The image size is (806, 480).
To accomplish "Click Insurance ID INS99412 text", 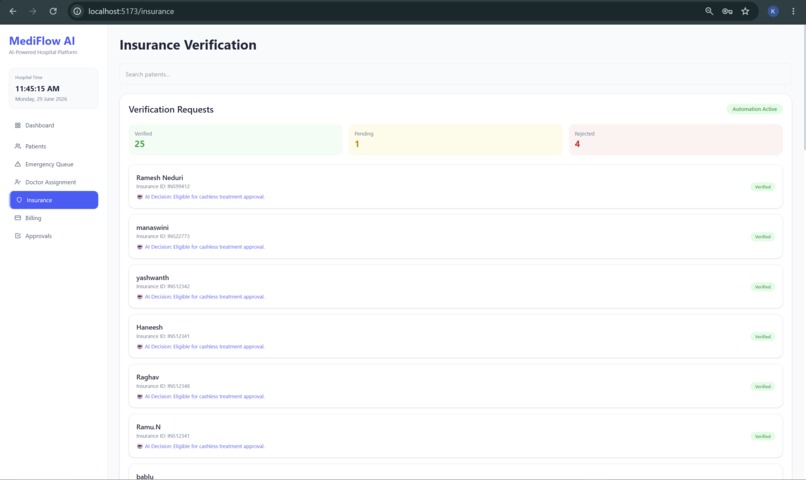I will pyautogui.click(x=163, y=187).
